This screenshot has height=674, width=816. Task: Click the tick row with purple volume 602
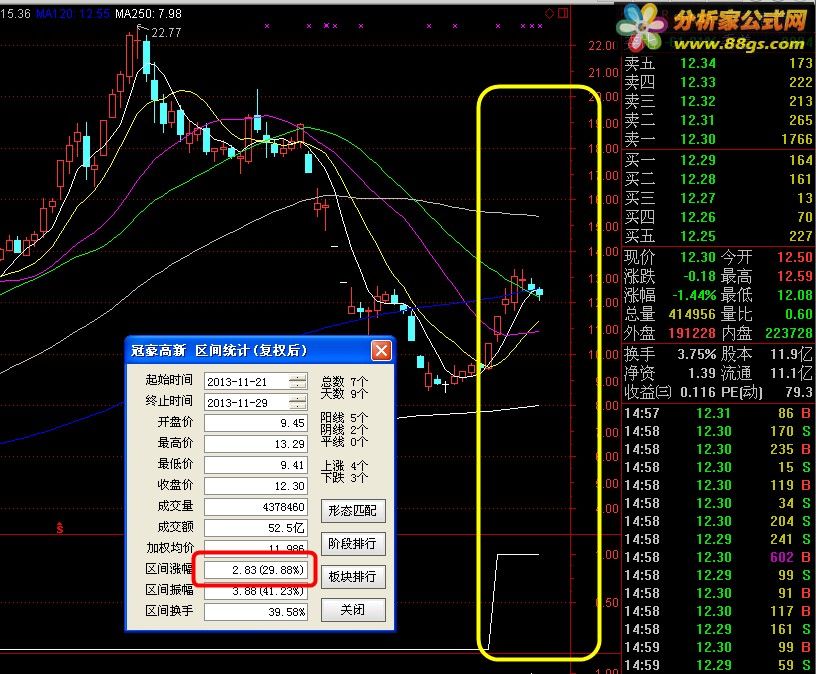point(718,557)
